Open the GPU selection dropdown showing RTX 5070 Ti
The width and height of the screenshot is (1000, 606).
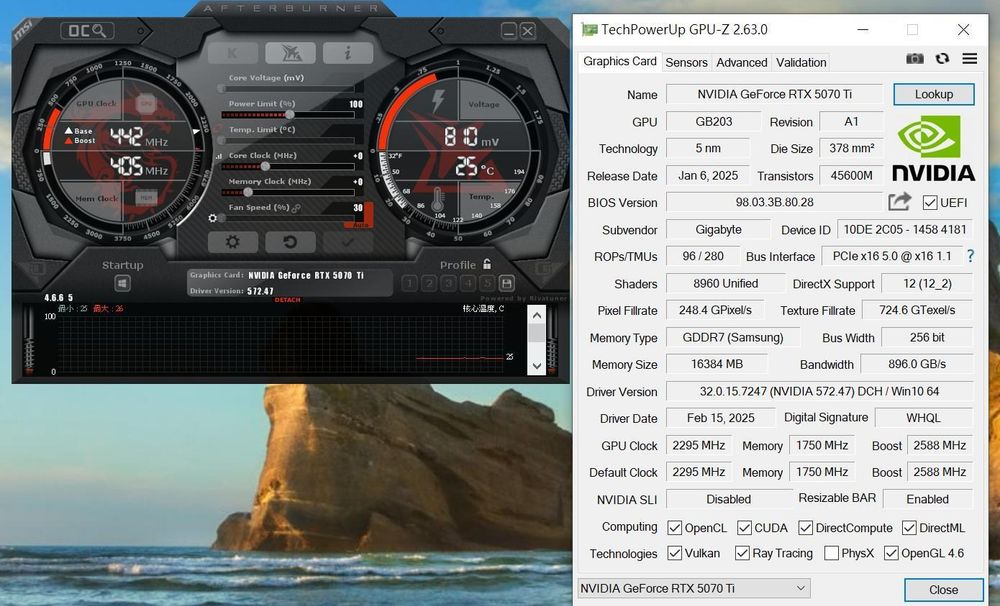point(690,588)
